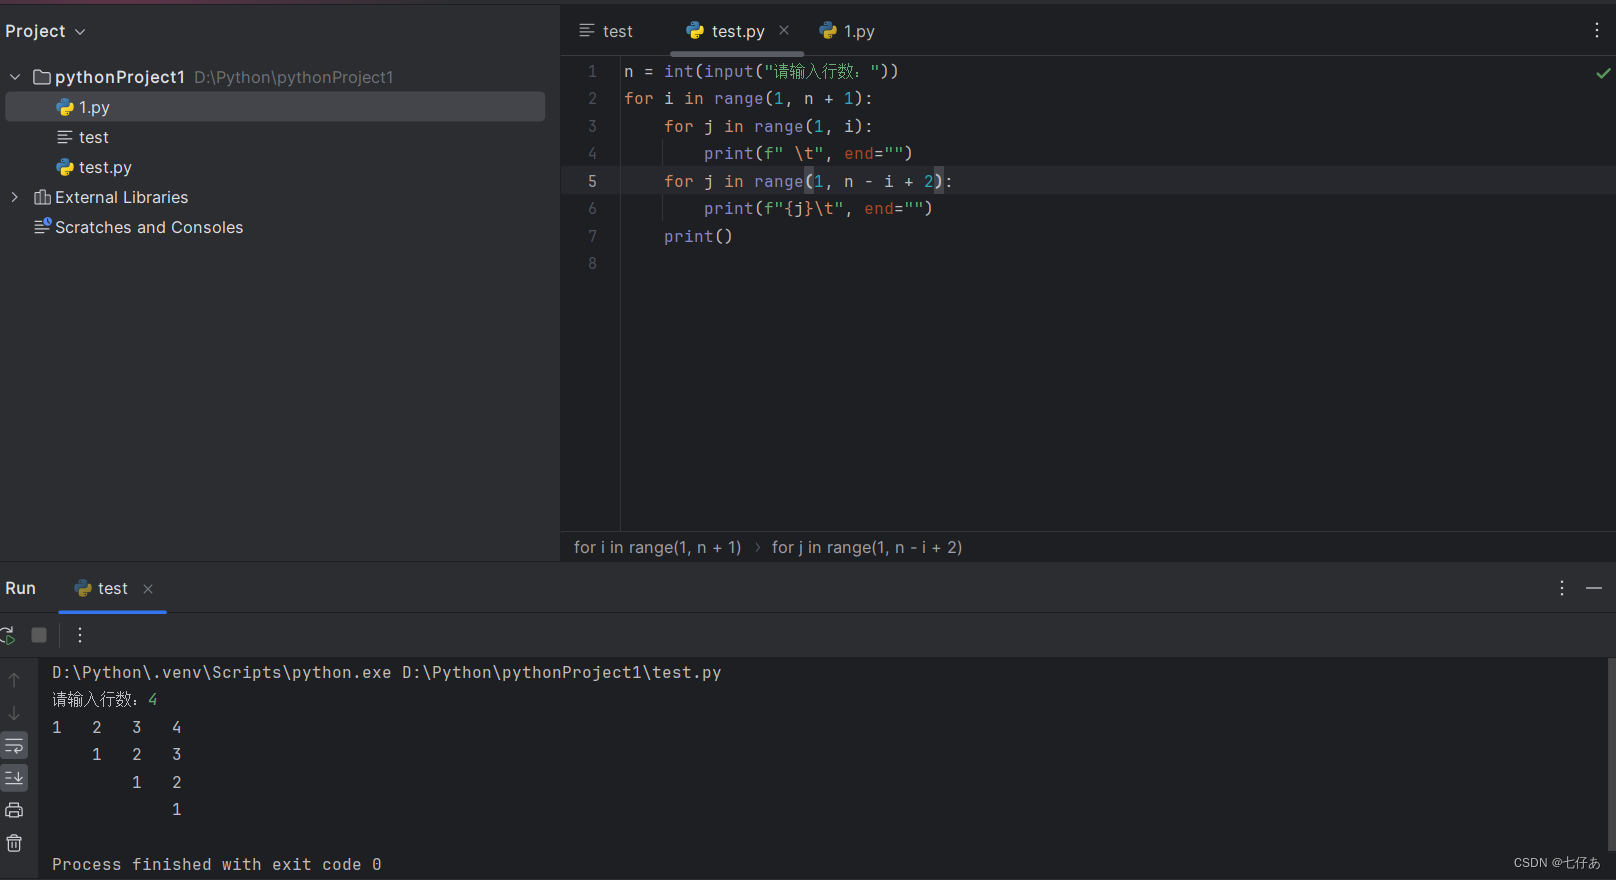Click the External Libraries icon
Image resolution: width=1616 pixels, height=880 pixels.
coord(42,197)
